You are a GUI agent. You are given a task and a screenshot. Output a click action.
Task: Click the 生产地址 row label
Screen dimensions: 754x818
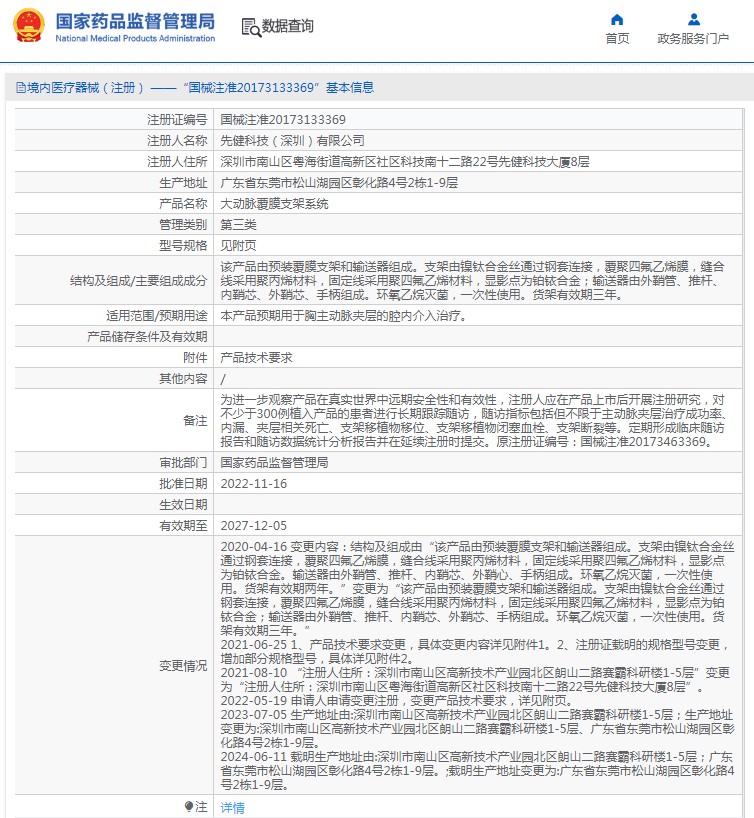coord(183,183)
